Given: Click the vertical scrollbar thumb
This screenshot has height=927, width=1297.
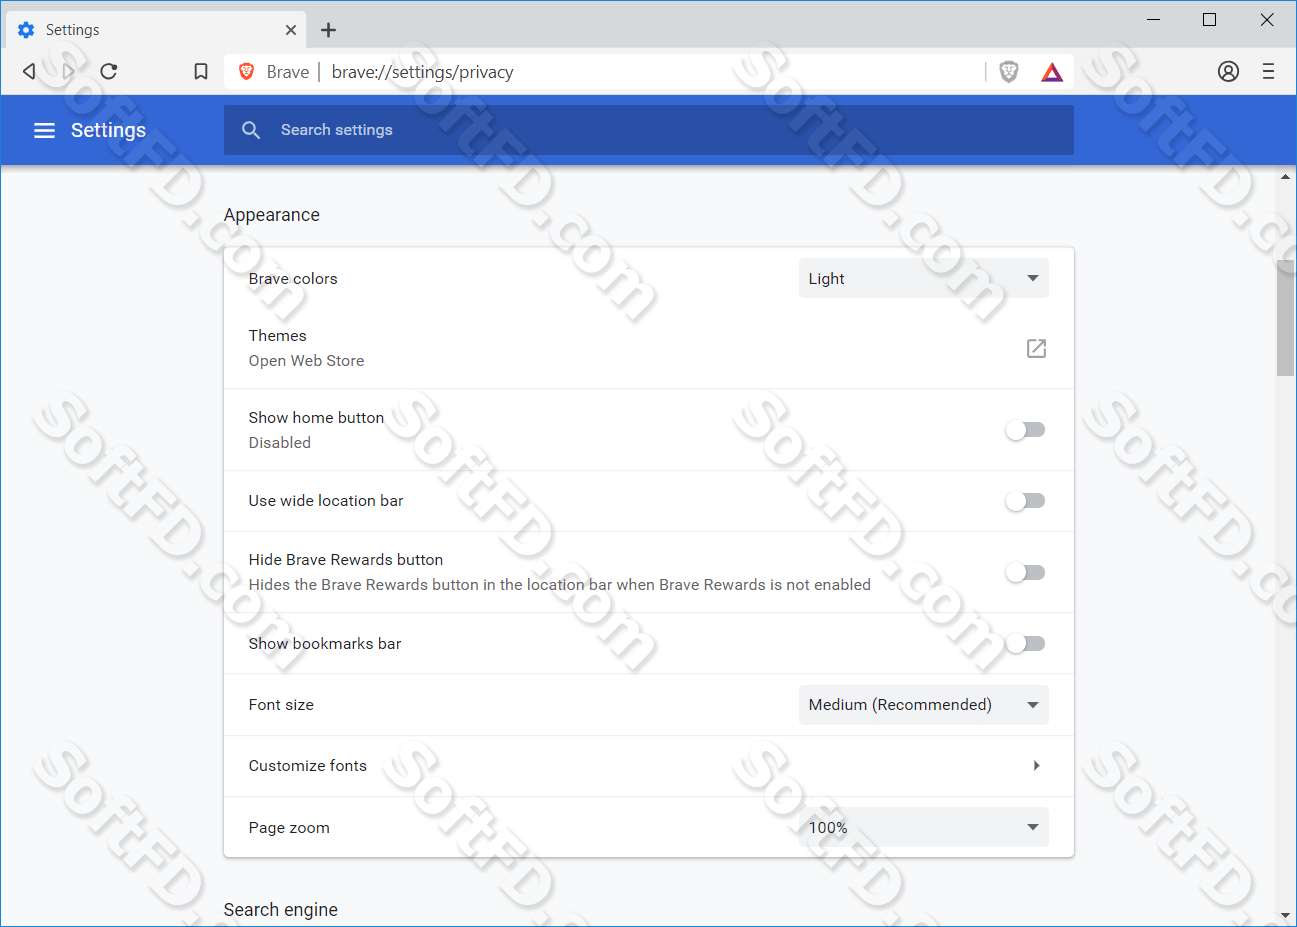Looking at the screenshot, I should click(x=1285, y=318).
